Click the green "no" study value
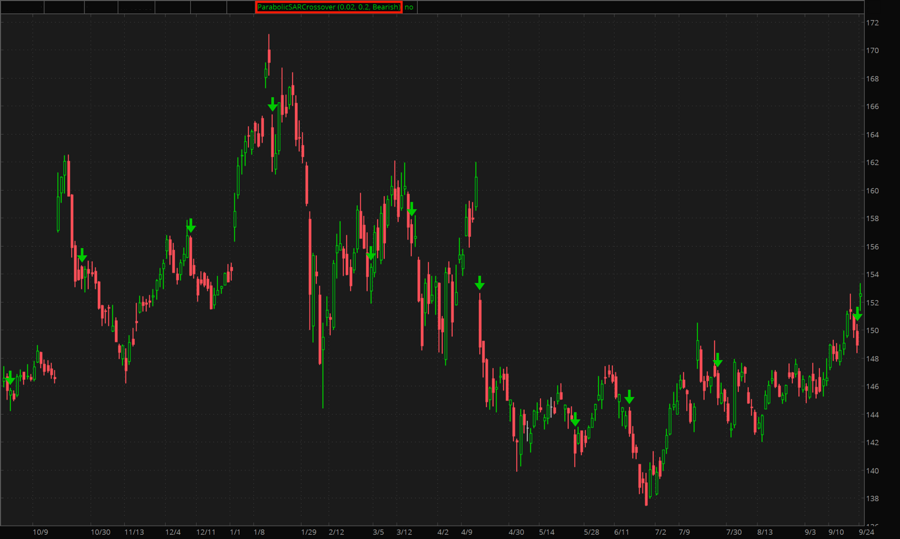 coord(409,7)
